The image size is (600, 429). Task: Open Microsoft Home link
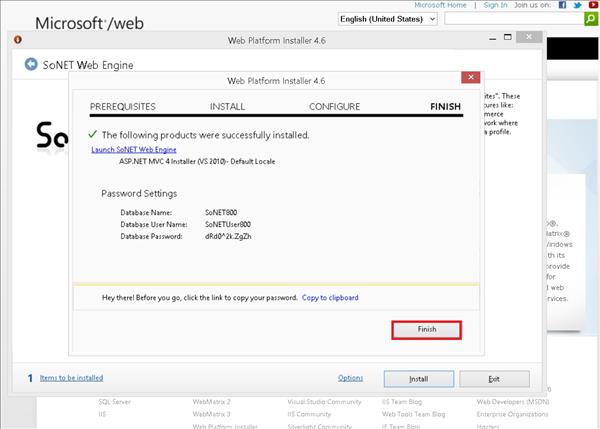tap(440, 5)
